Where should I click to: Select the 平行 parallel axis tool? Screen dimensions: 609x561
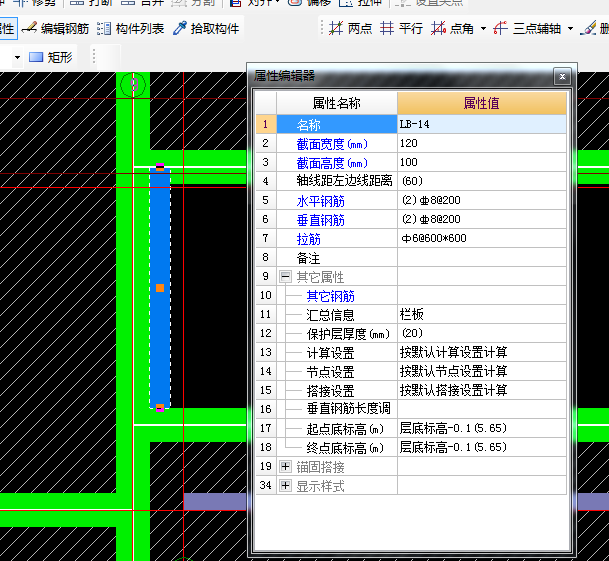click(x=401, y=28)
